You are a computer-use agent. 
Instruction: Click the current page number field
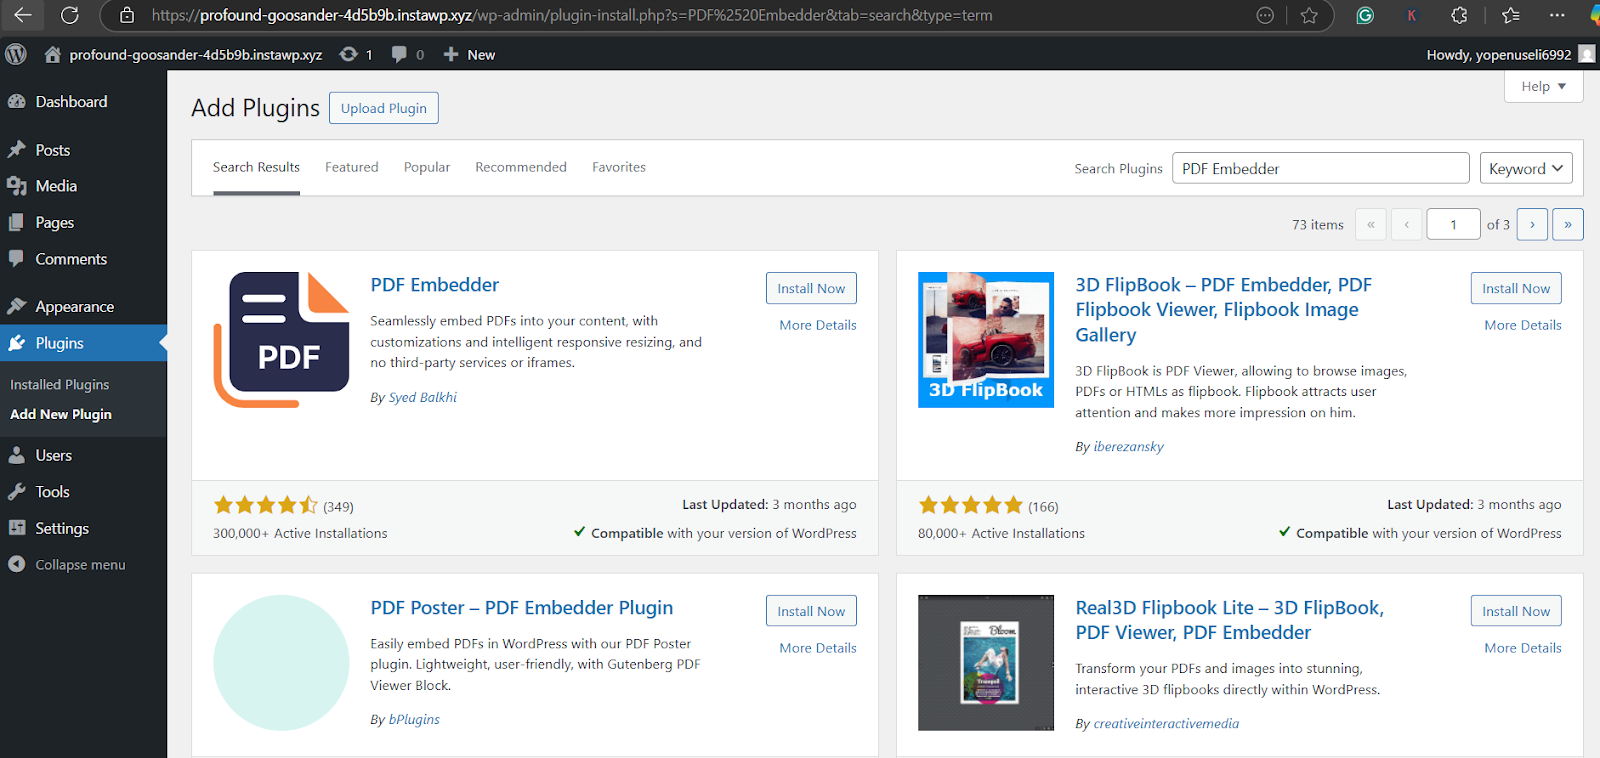pyautogui.click(x=1453, y=224)
